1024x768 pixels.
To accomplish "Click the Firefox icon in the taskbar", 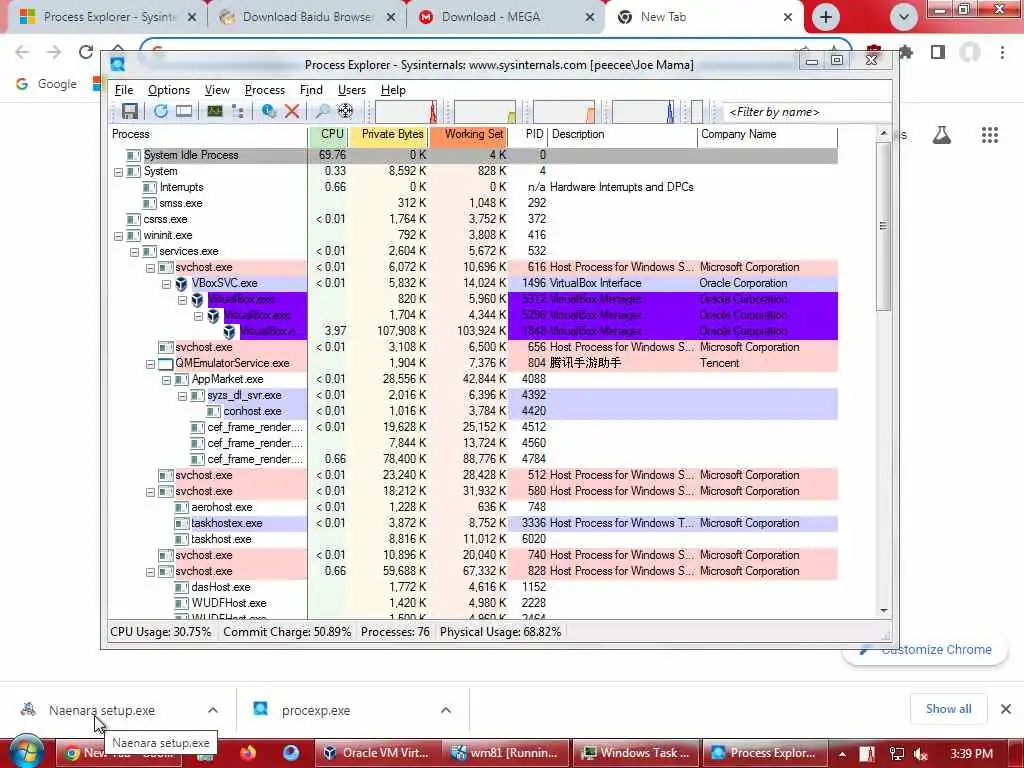I will pyautogui.click(x=248, y=753).
